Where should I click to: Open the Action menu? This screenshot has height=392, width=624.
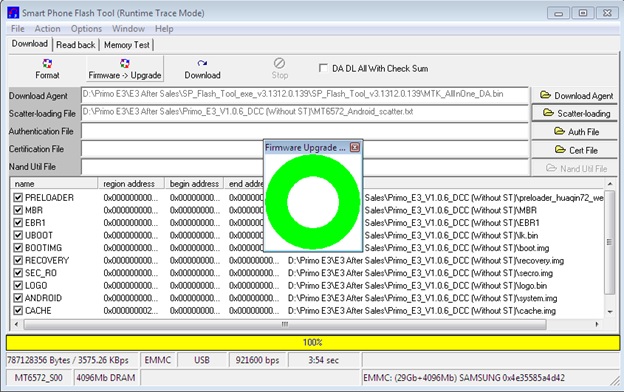(47, 29)
